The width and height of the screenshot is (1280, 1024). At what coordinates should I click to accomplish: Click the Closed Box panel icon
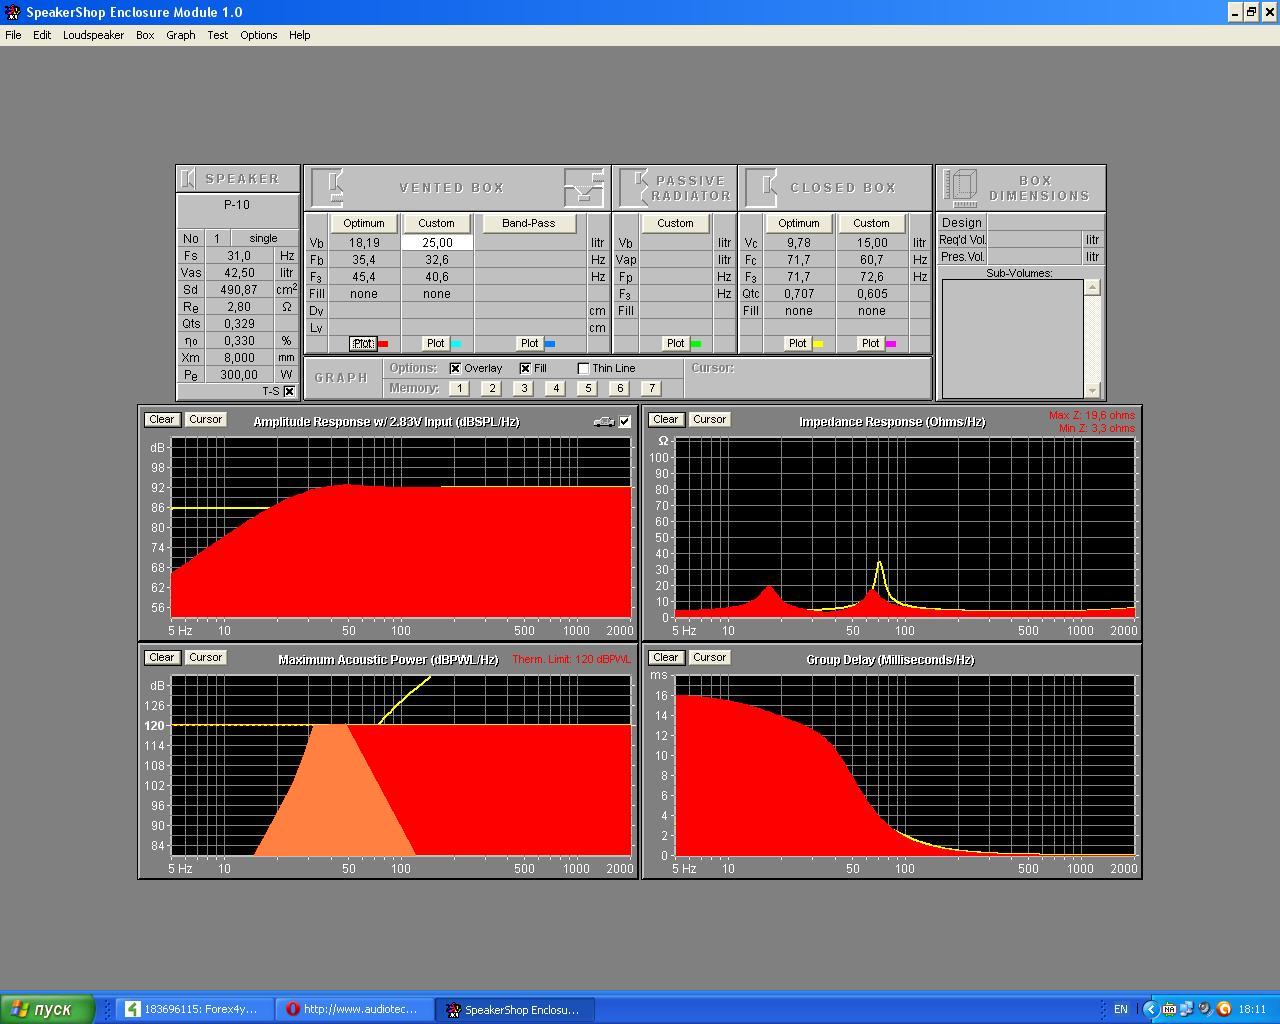tap(762, 187)
